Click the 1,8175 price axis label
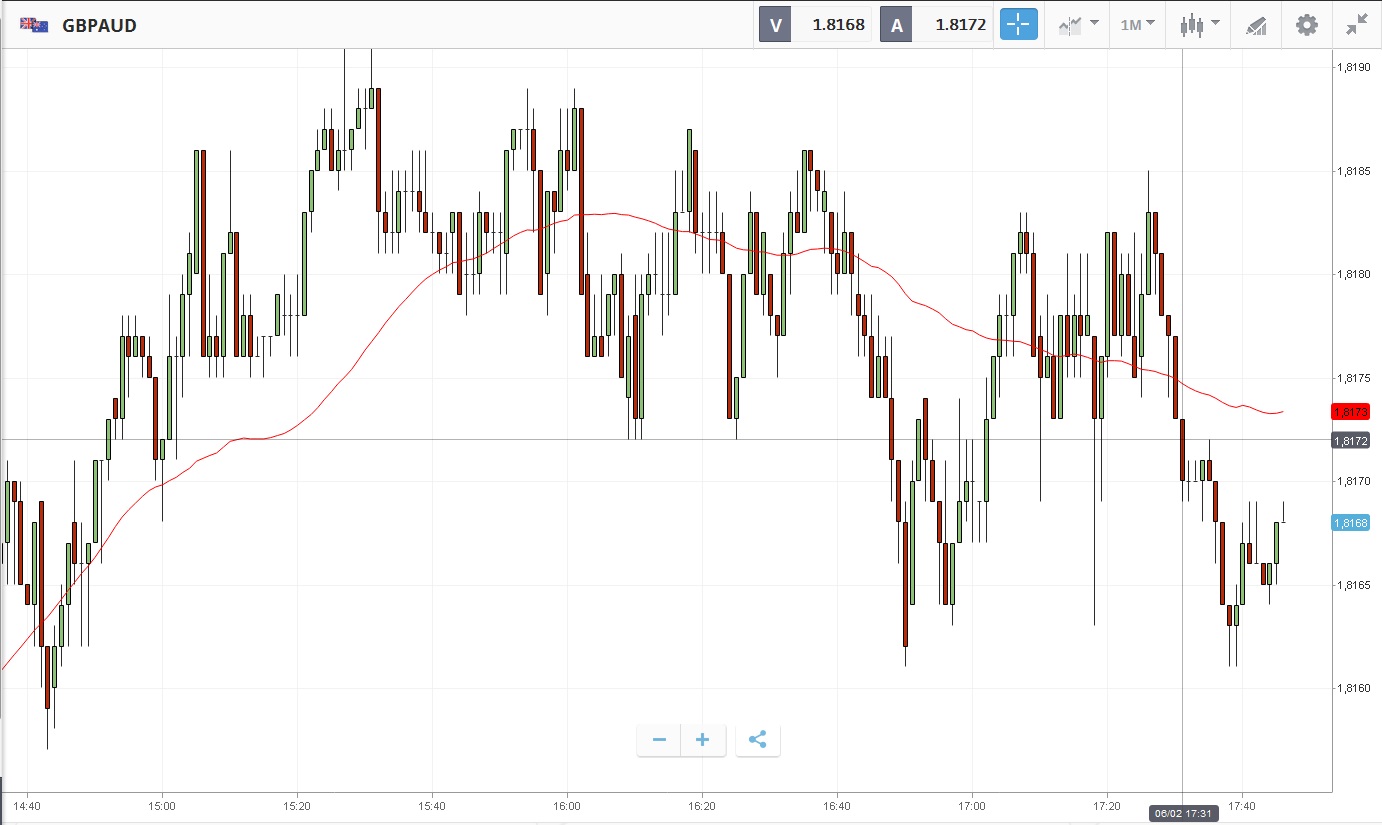The width and height of the screenshot is (1382, 825). click(1353, 378)
